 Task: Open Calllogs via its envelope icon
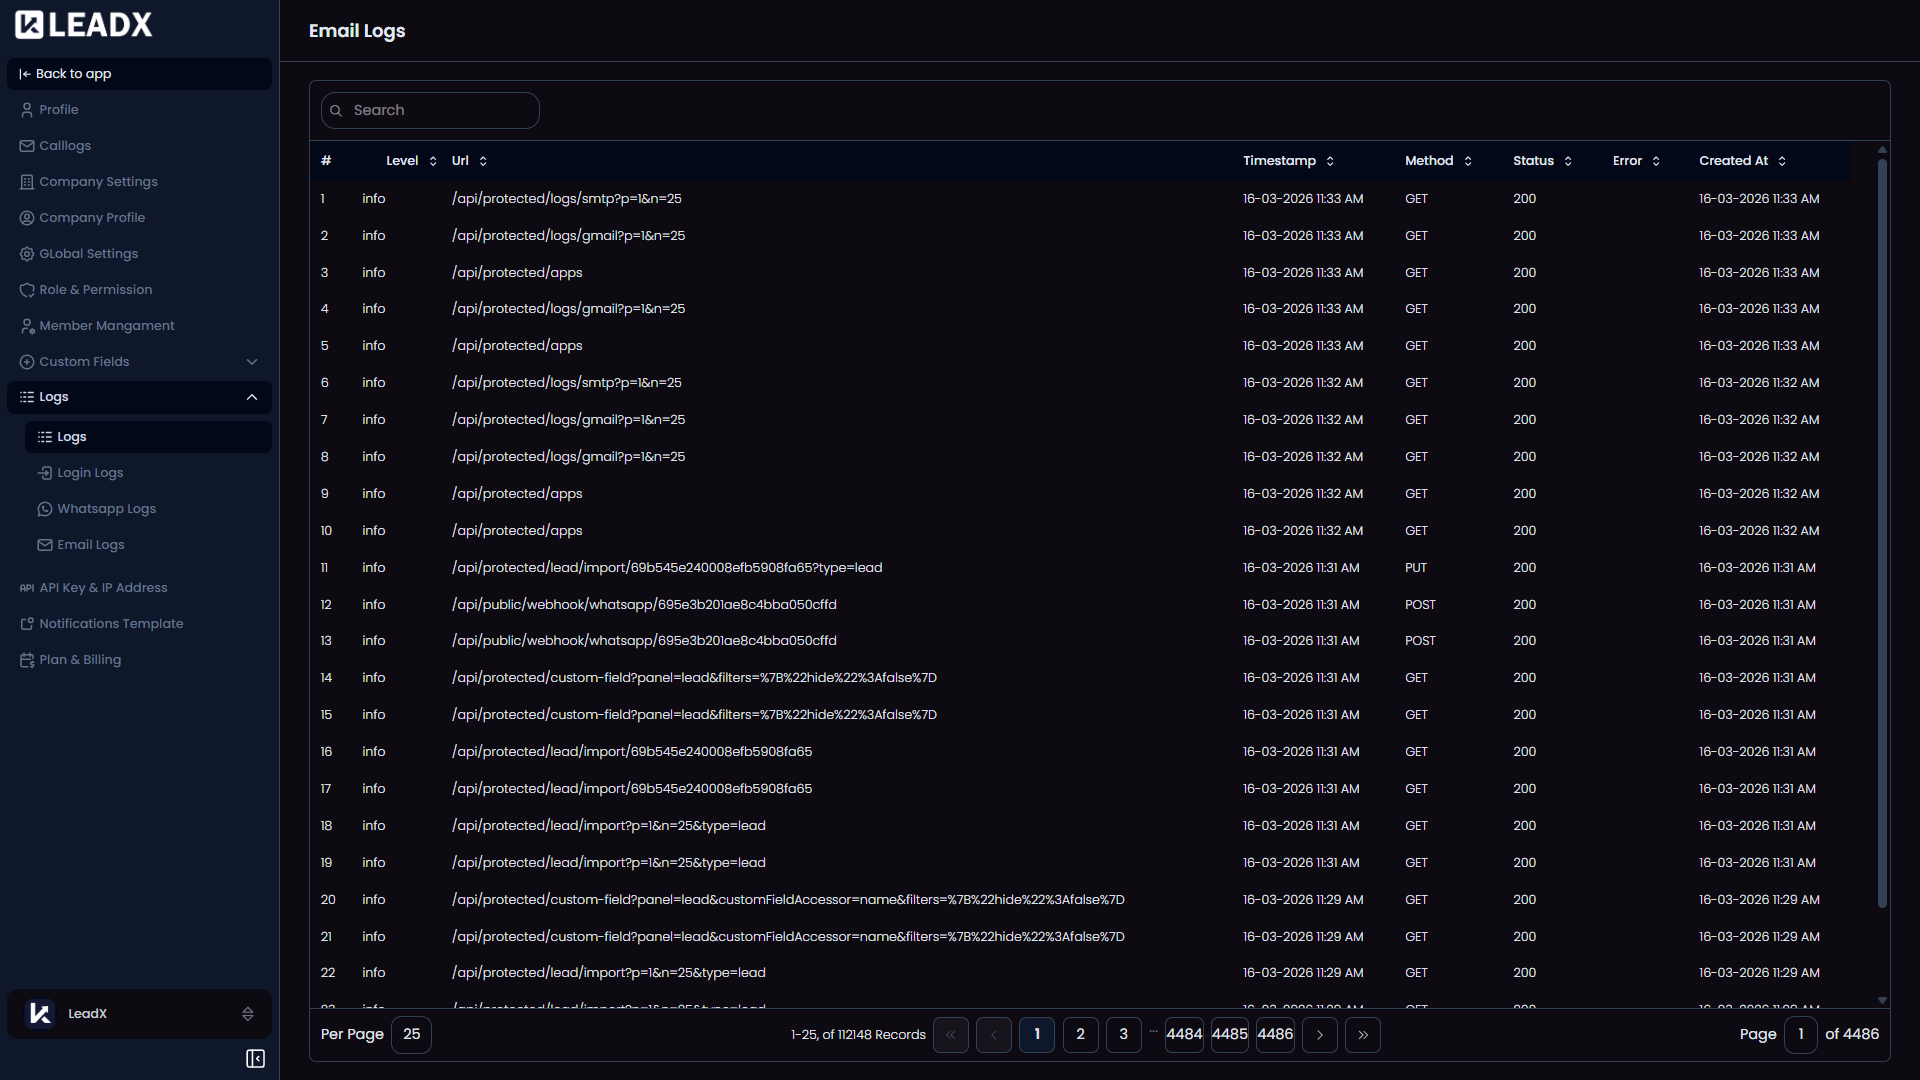[x=26, y=145]
